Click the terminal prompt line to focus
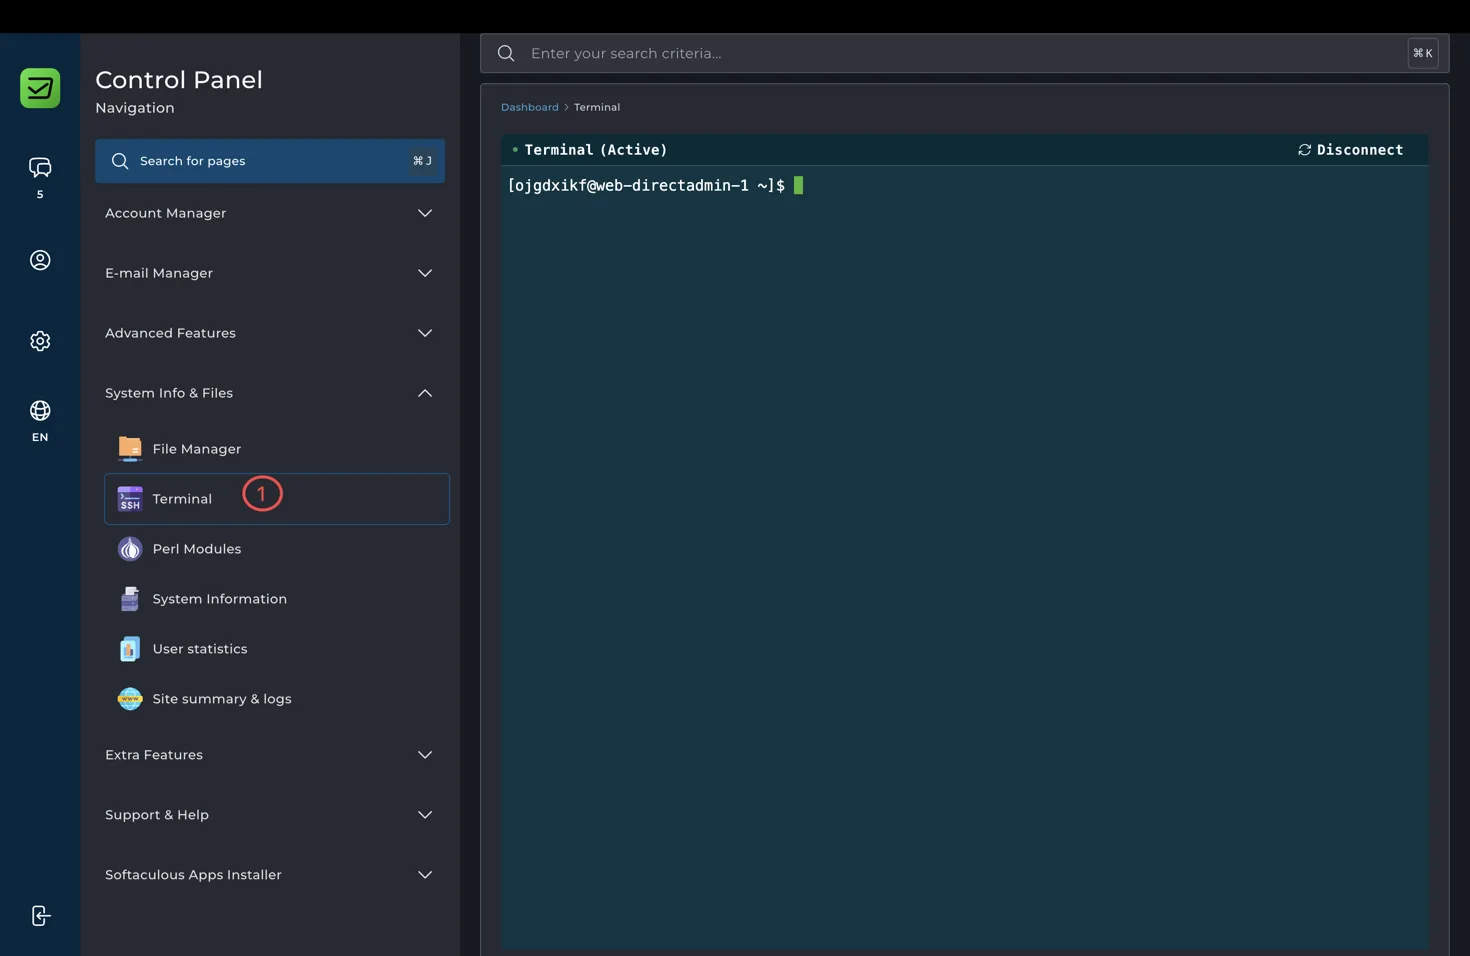Viewport: 1470px width, 956px height. 655,186
